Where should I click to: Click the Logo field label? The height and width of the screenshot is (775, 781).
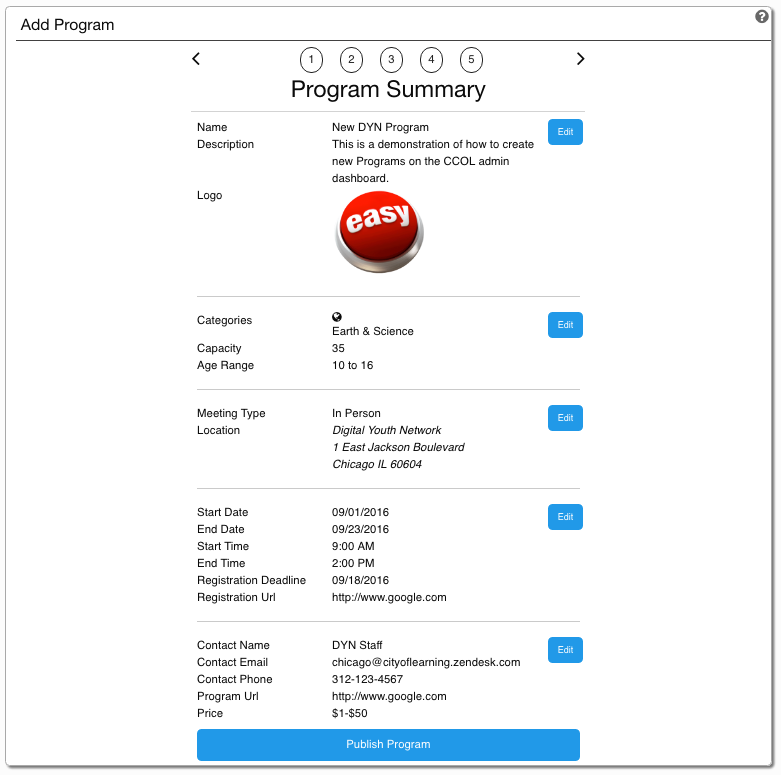click(210, 195)
